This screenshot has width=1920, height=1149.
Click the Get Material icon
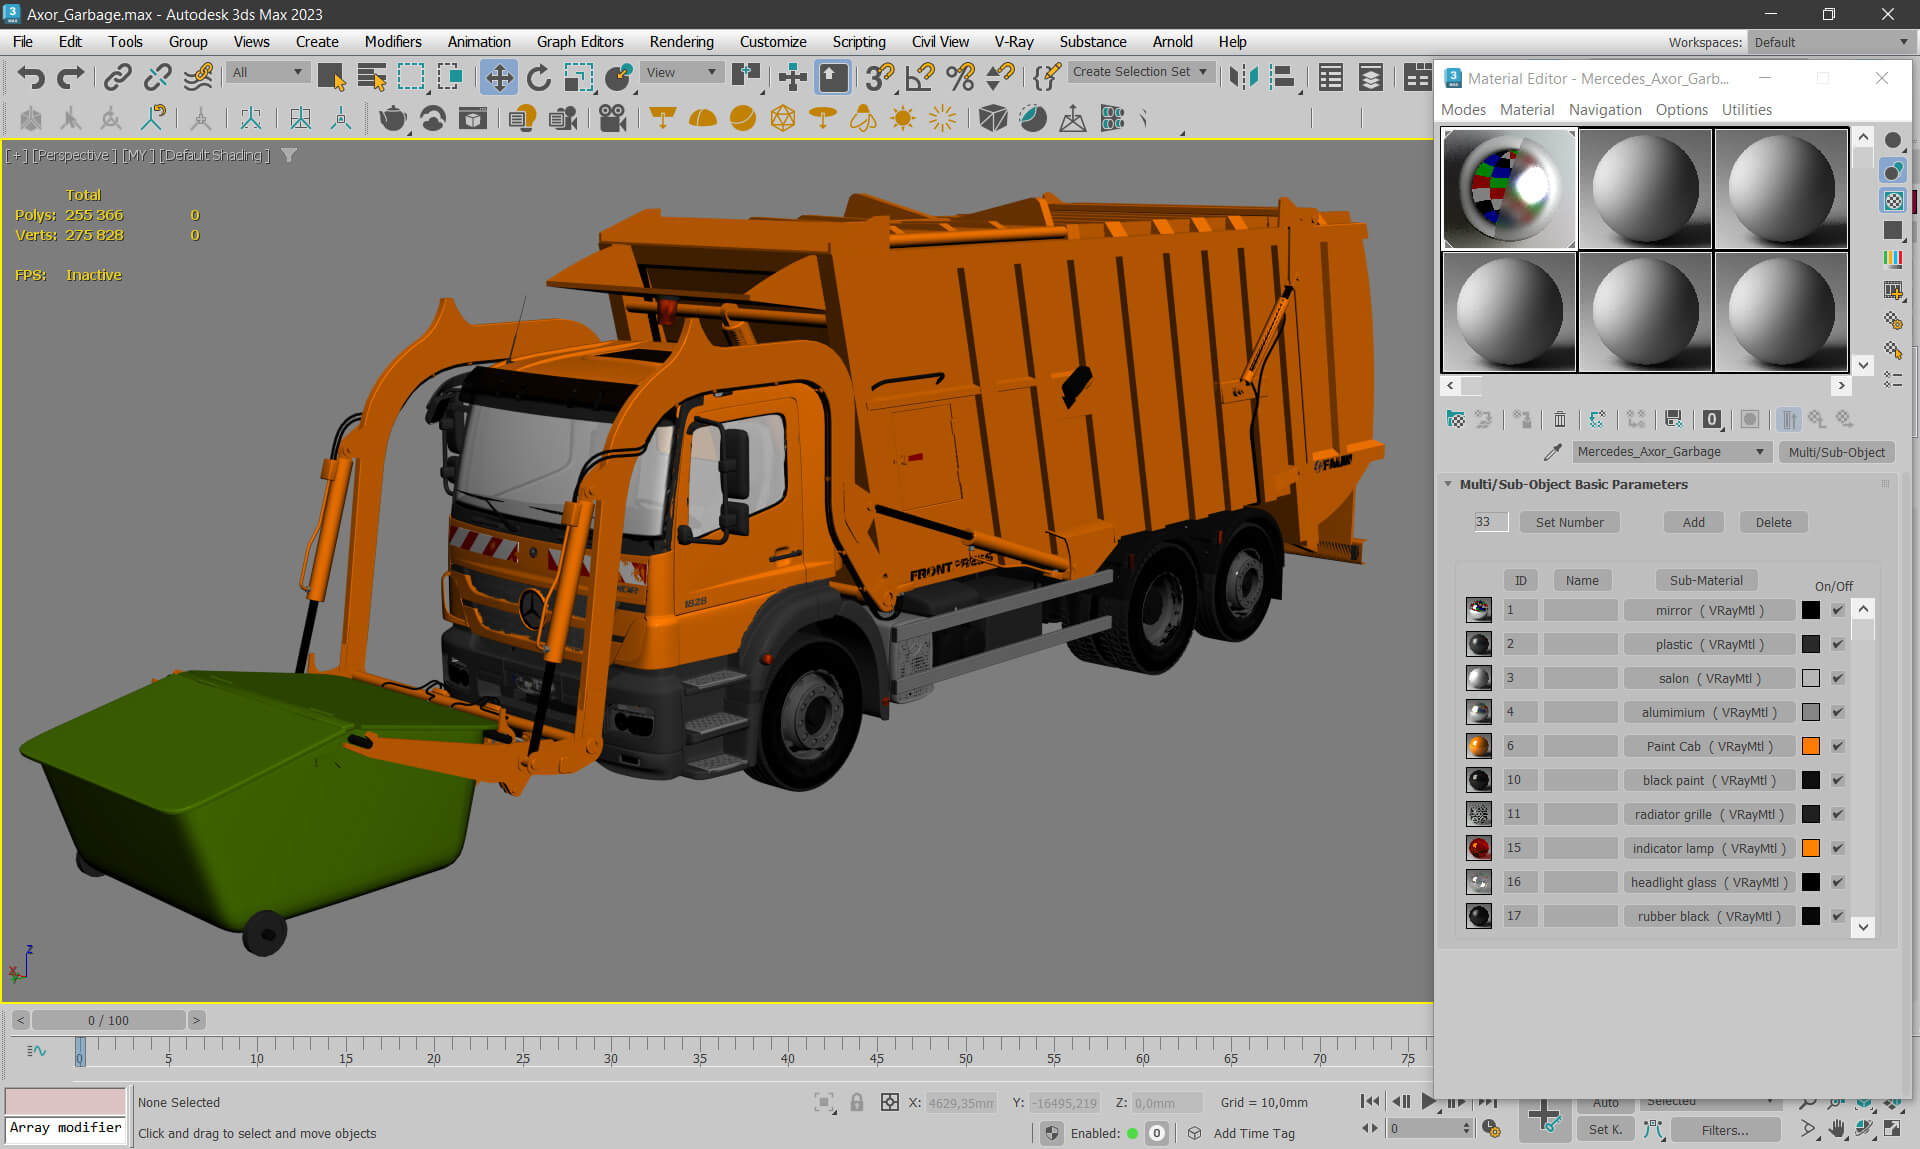pos(1456,419)
